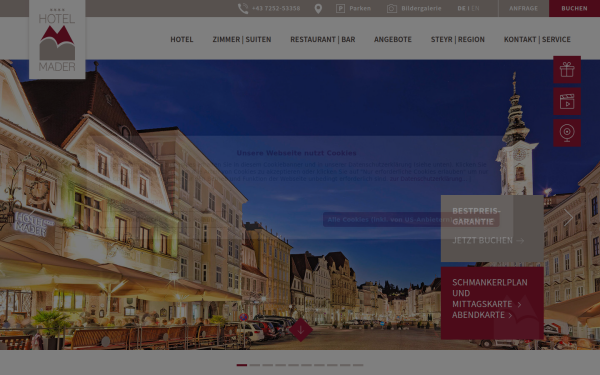Viewport: 600px width, 375px height.
Task: Click the gift voucher icon
Action: [567, 70]
